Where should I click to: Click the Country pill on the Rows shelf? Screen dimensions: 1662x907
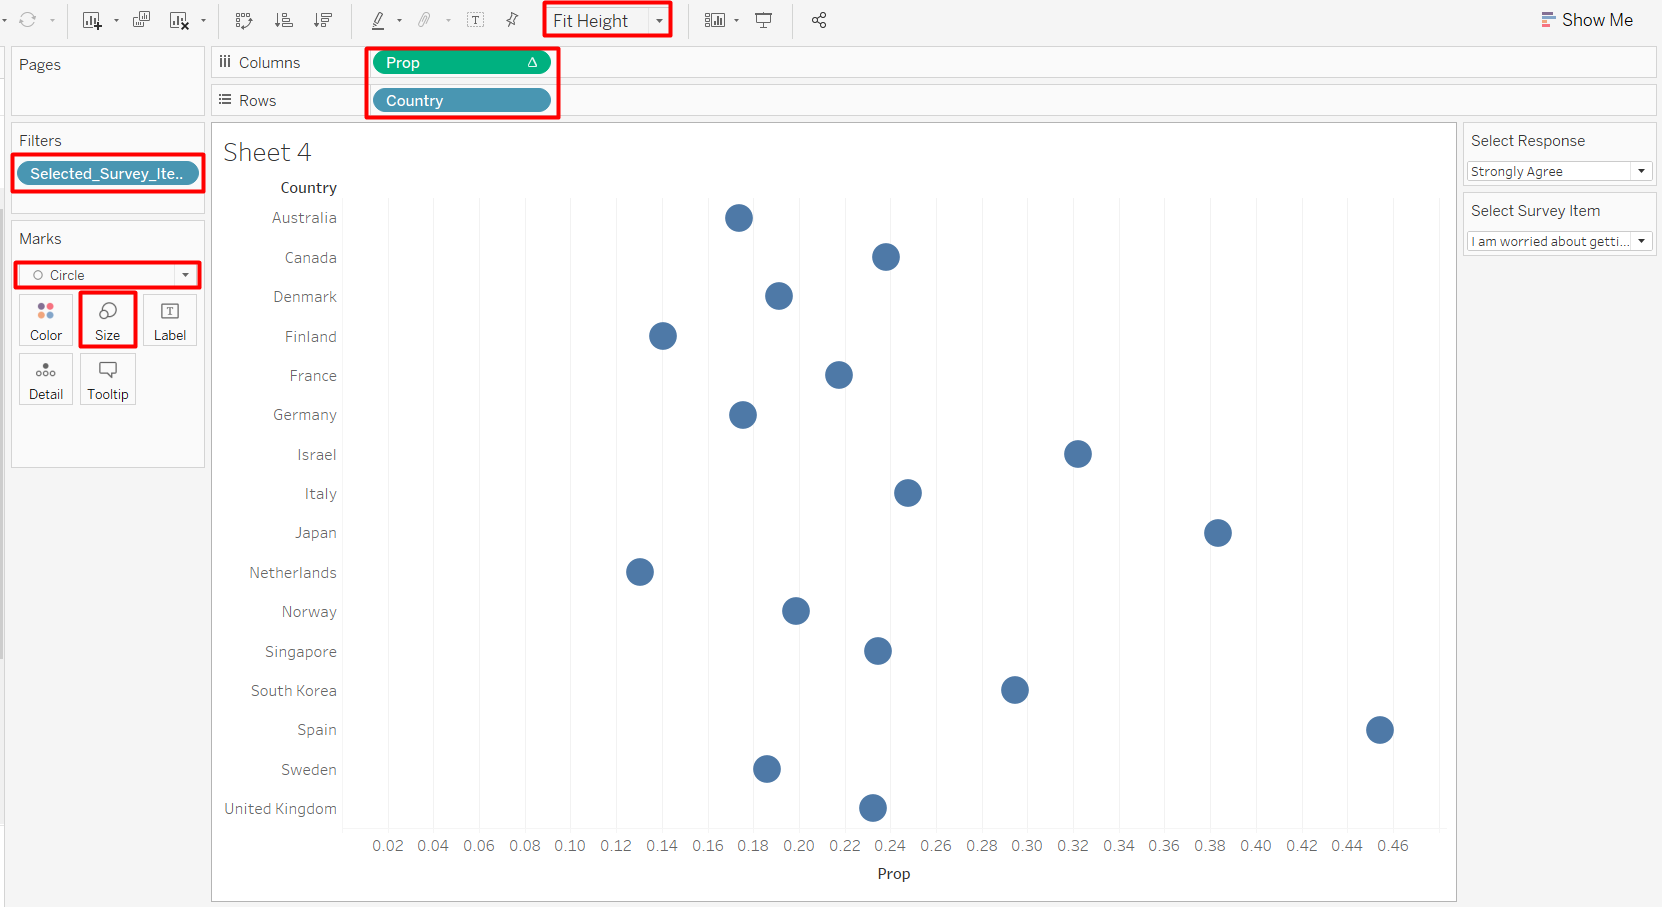(461, 100)
